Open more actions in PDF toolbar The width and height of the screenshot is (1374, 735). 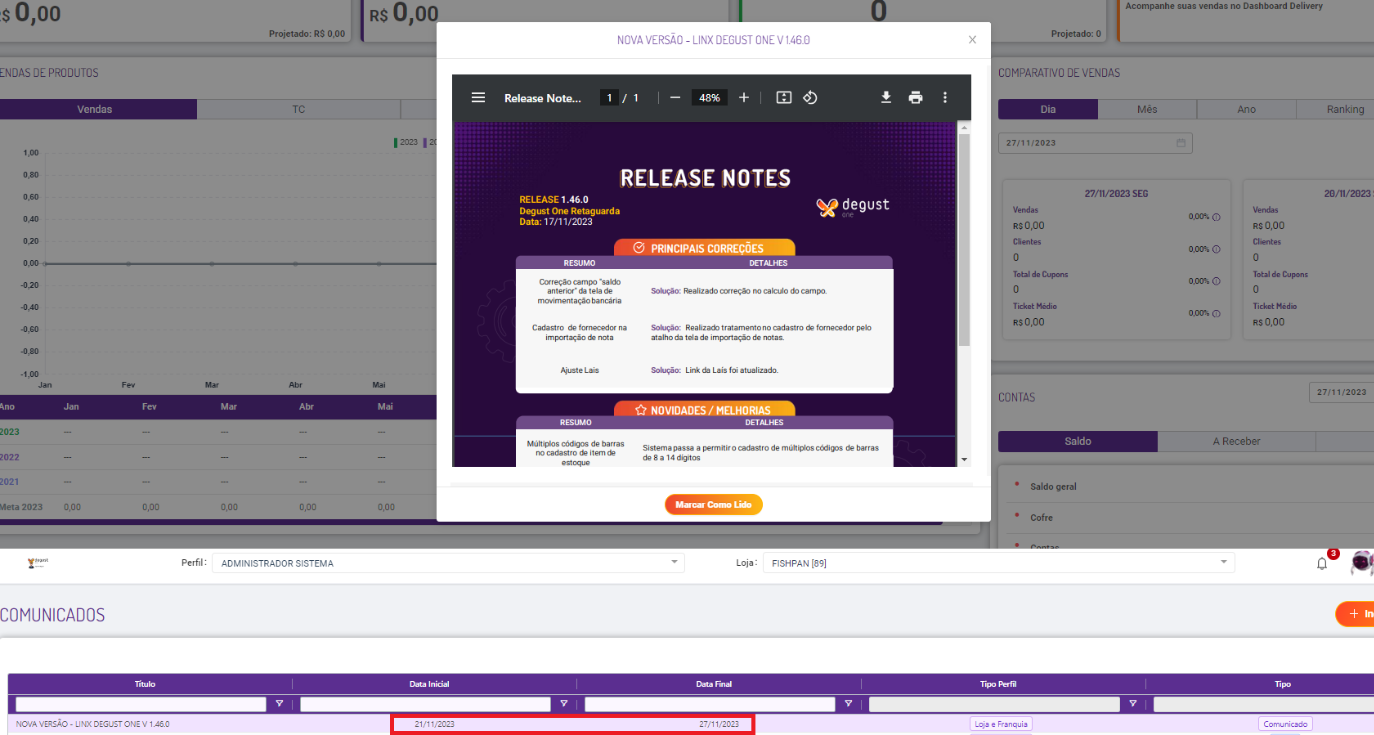(945, 98)
